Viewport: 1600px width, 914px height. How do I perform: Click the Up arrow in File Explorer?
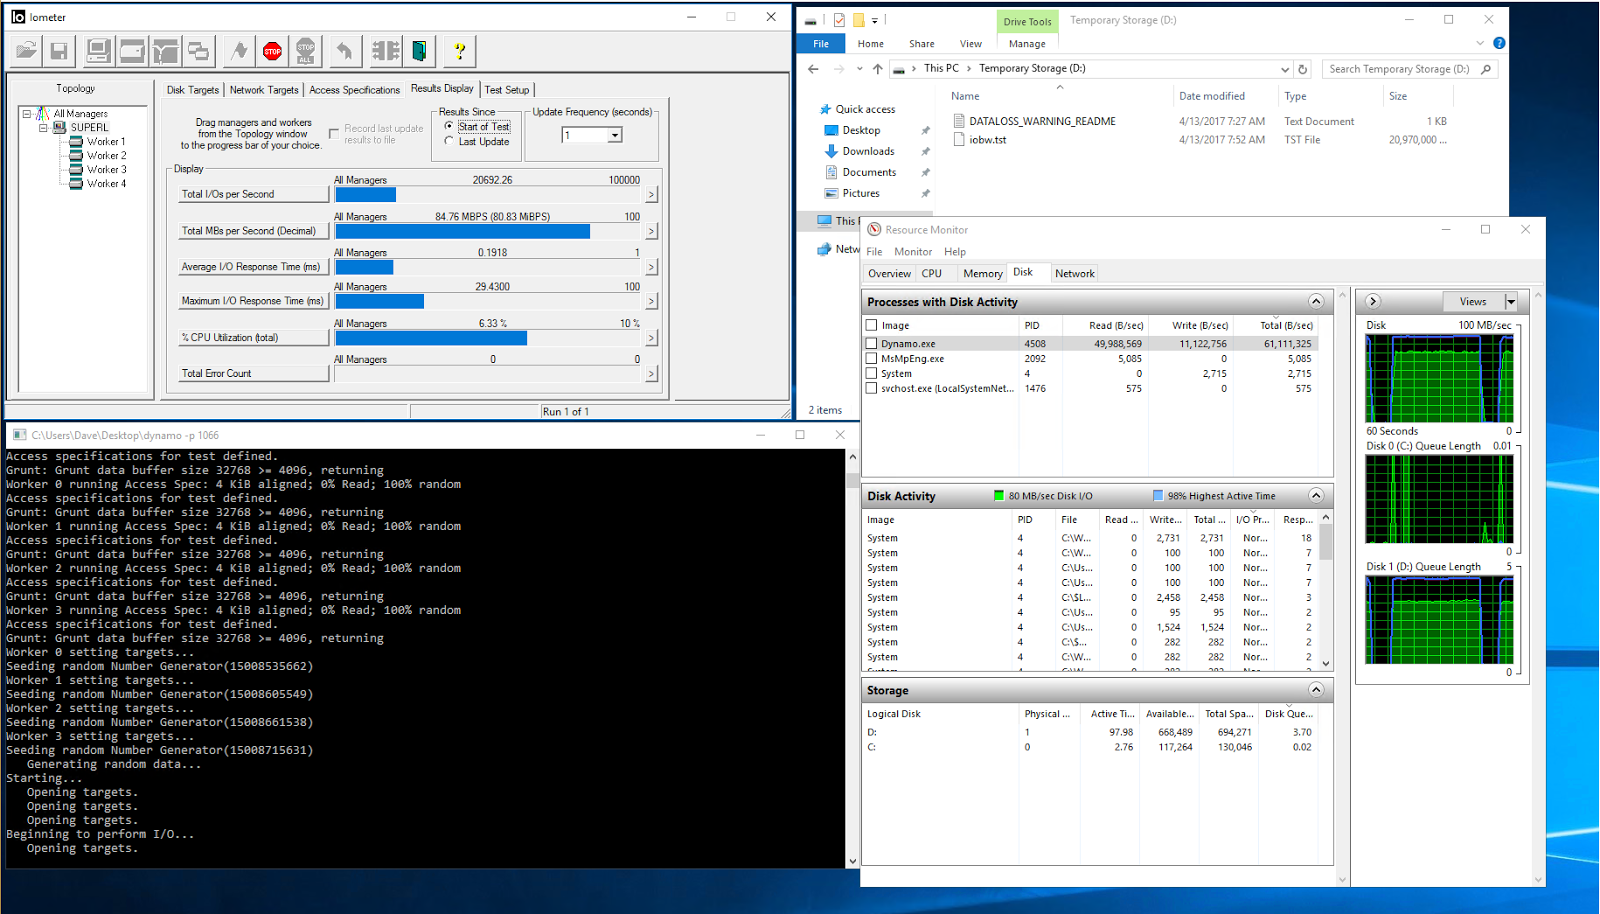click(x=877, y=69)
